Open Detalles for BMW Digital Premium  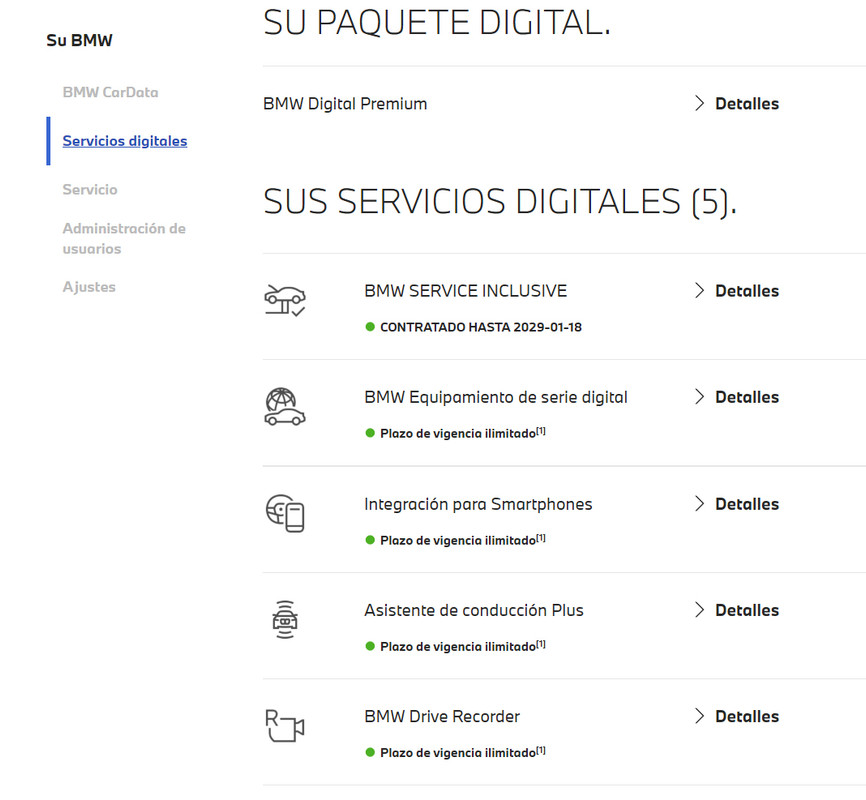[747, 103]
